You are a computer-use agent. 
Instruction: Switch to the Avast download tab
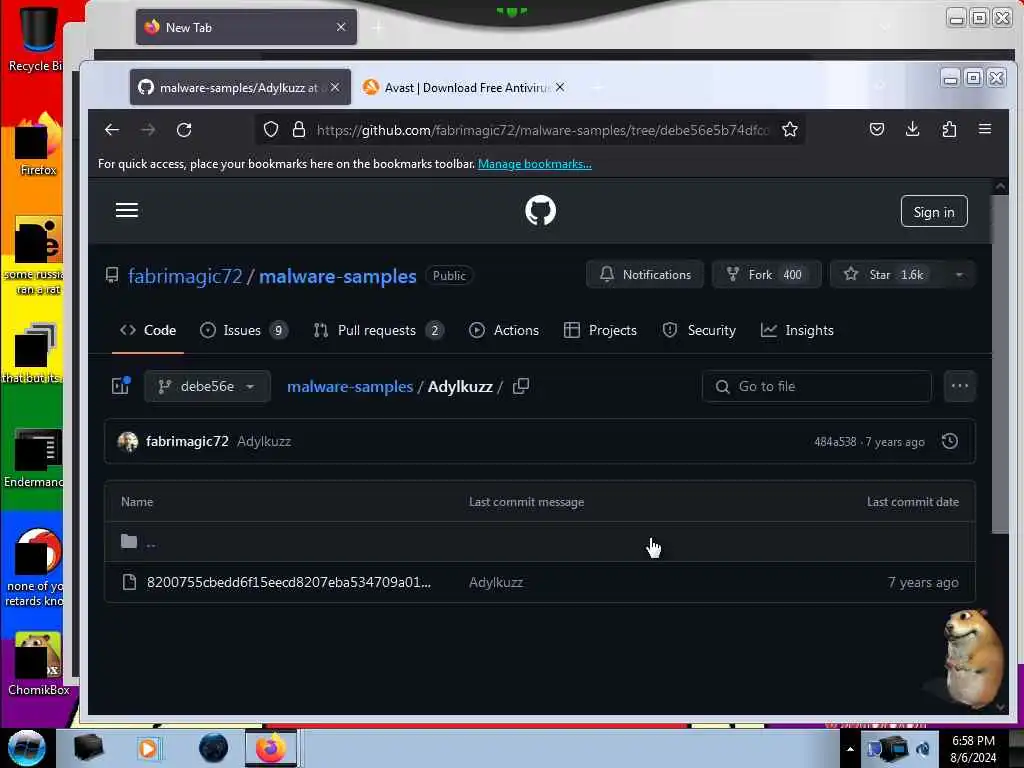[464, 88]
